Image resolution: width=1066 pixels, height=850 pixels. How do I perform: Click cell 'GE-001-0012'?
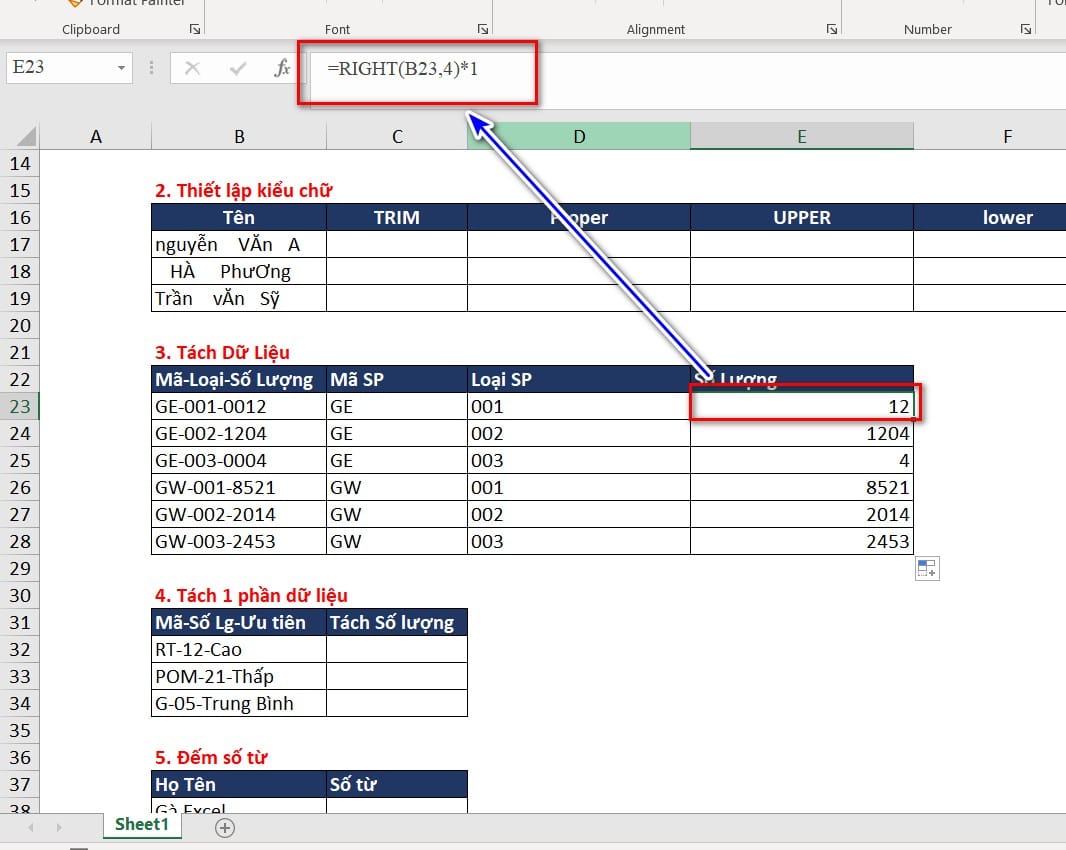[x=239, y=407]
